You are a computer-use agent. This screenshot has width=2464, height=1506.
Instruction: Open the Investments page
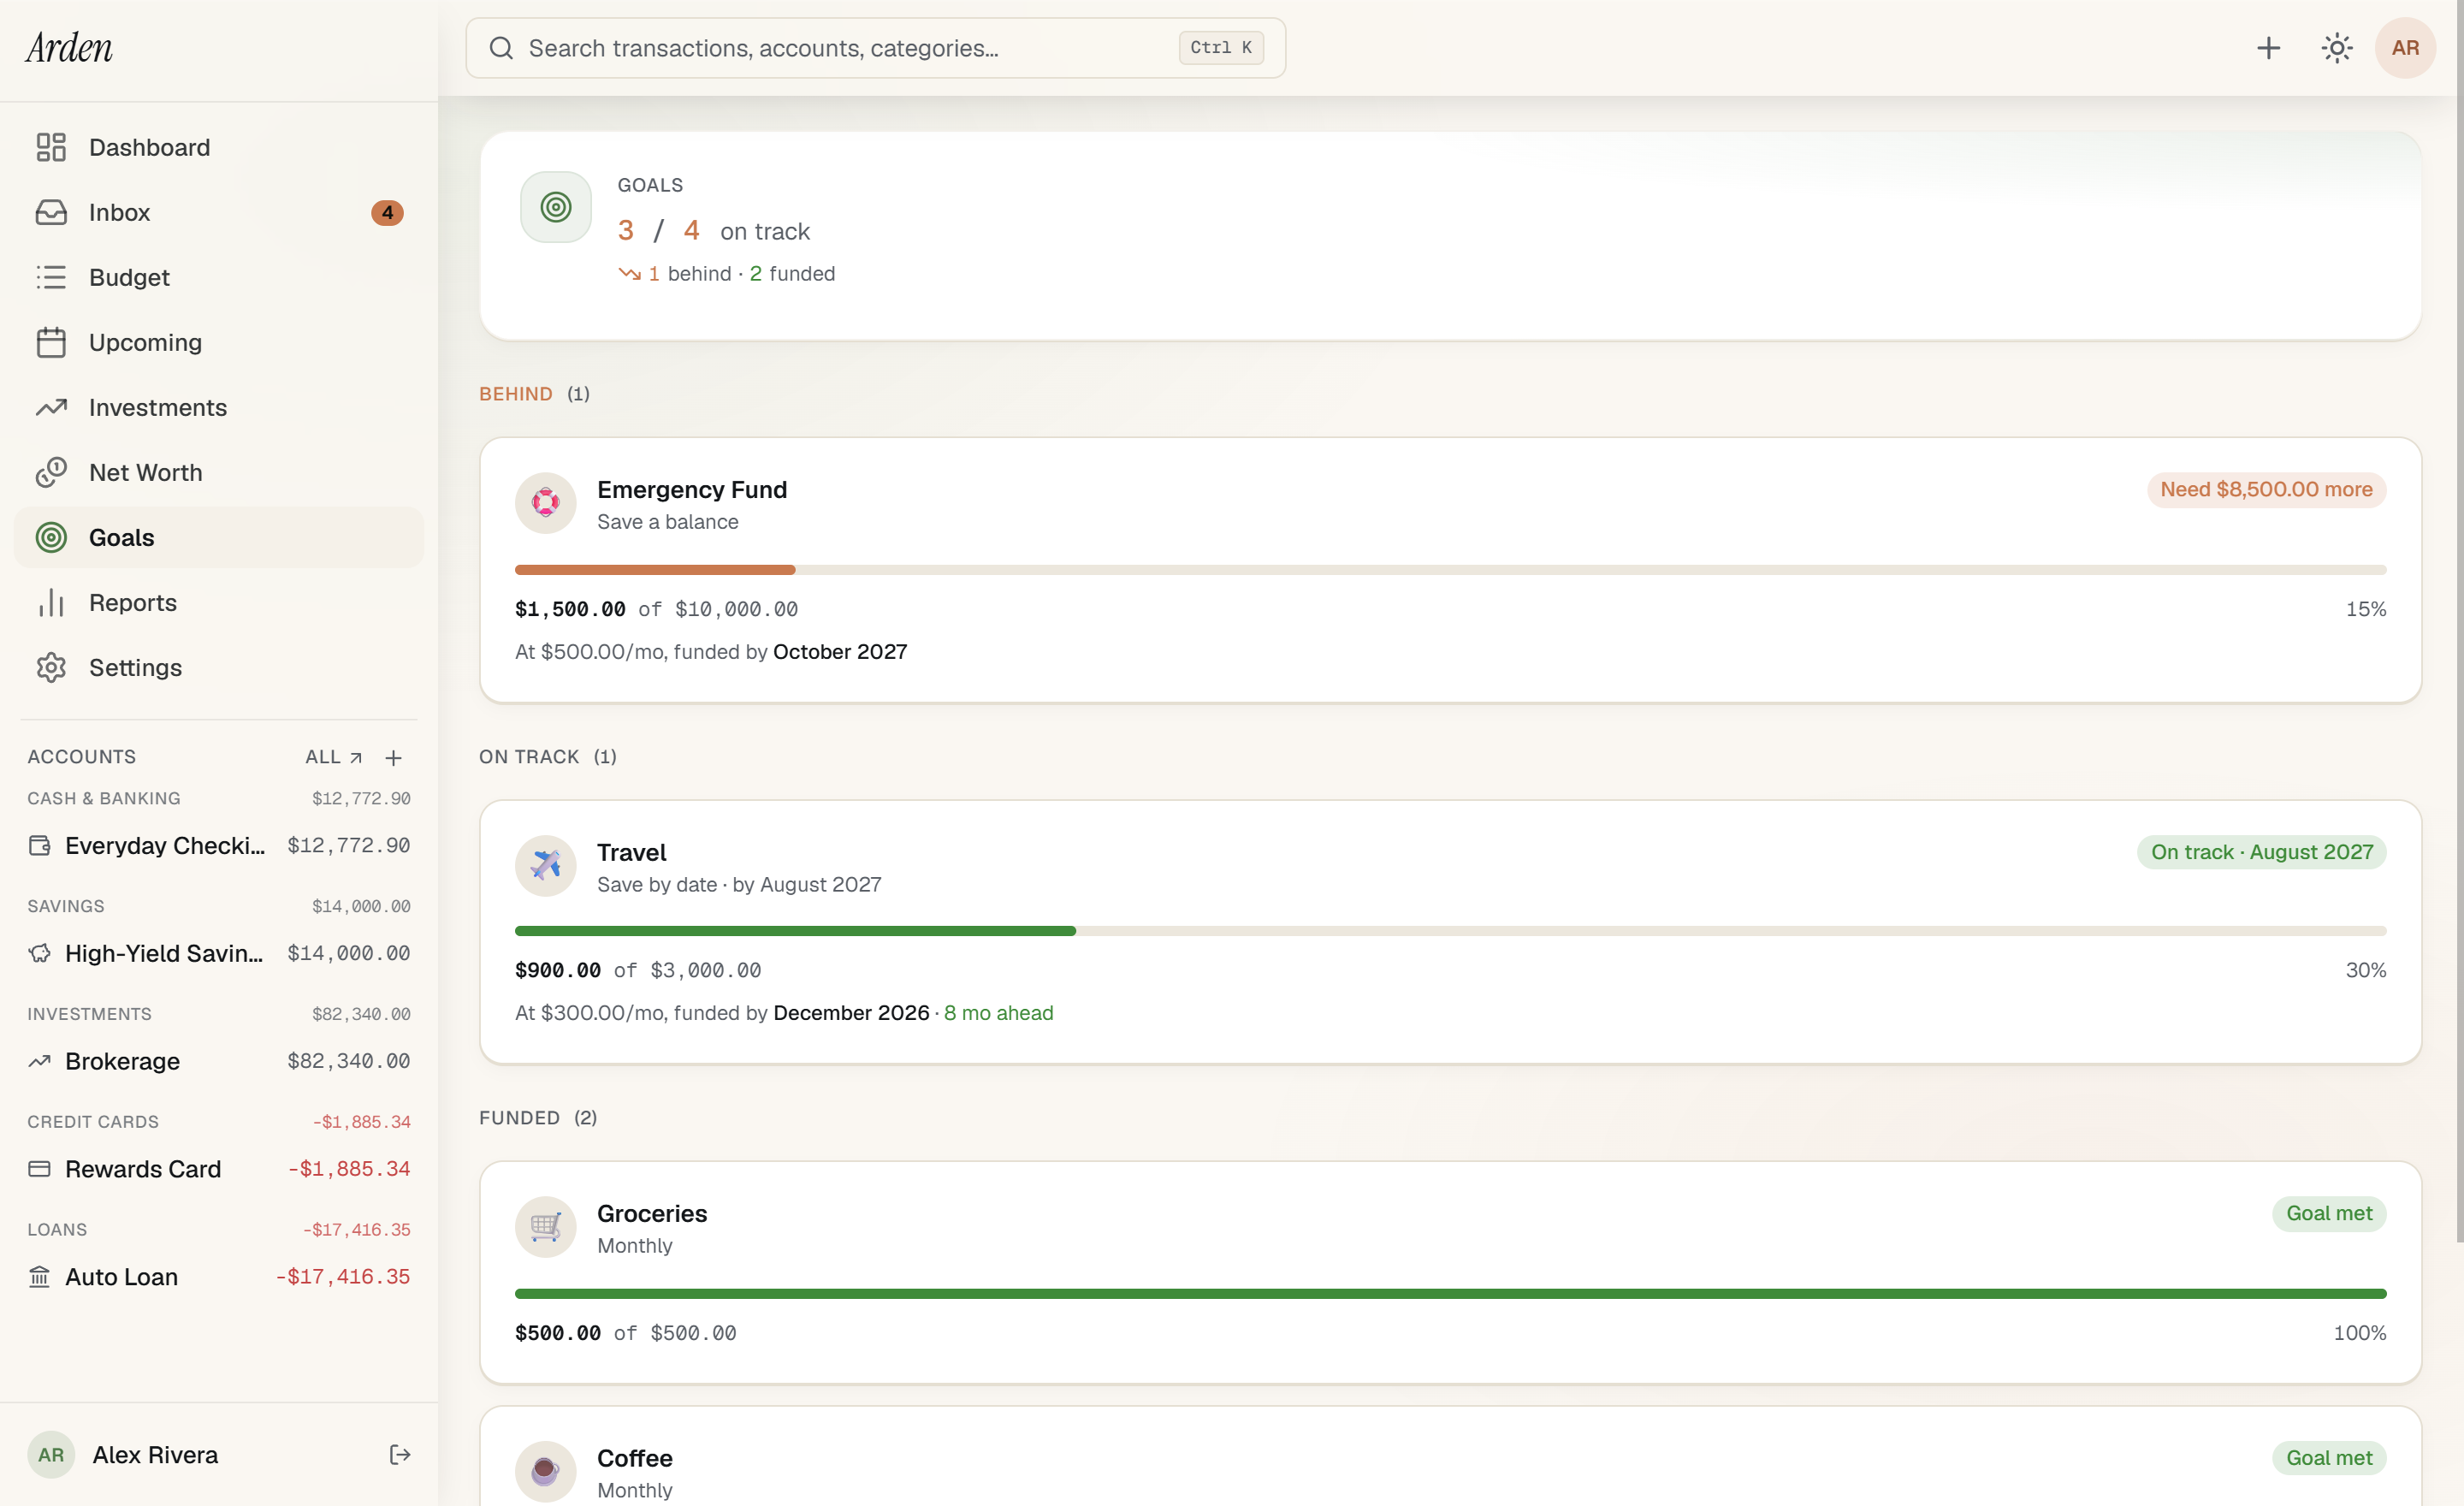[x=219, y=407]
